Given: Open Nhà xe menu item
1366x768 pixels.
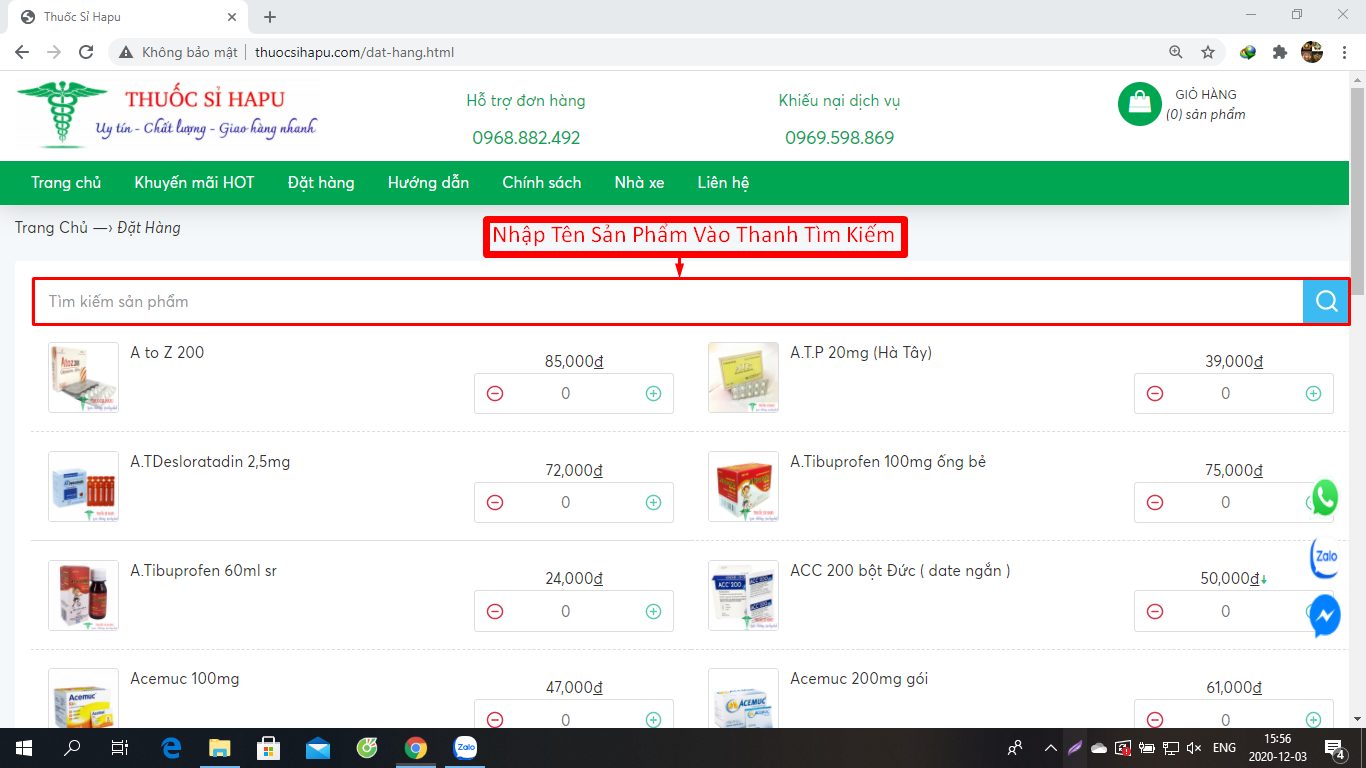Looking at the screenshot, I should [639, 183].
